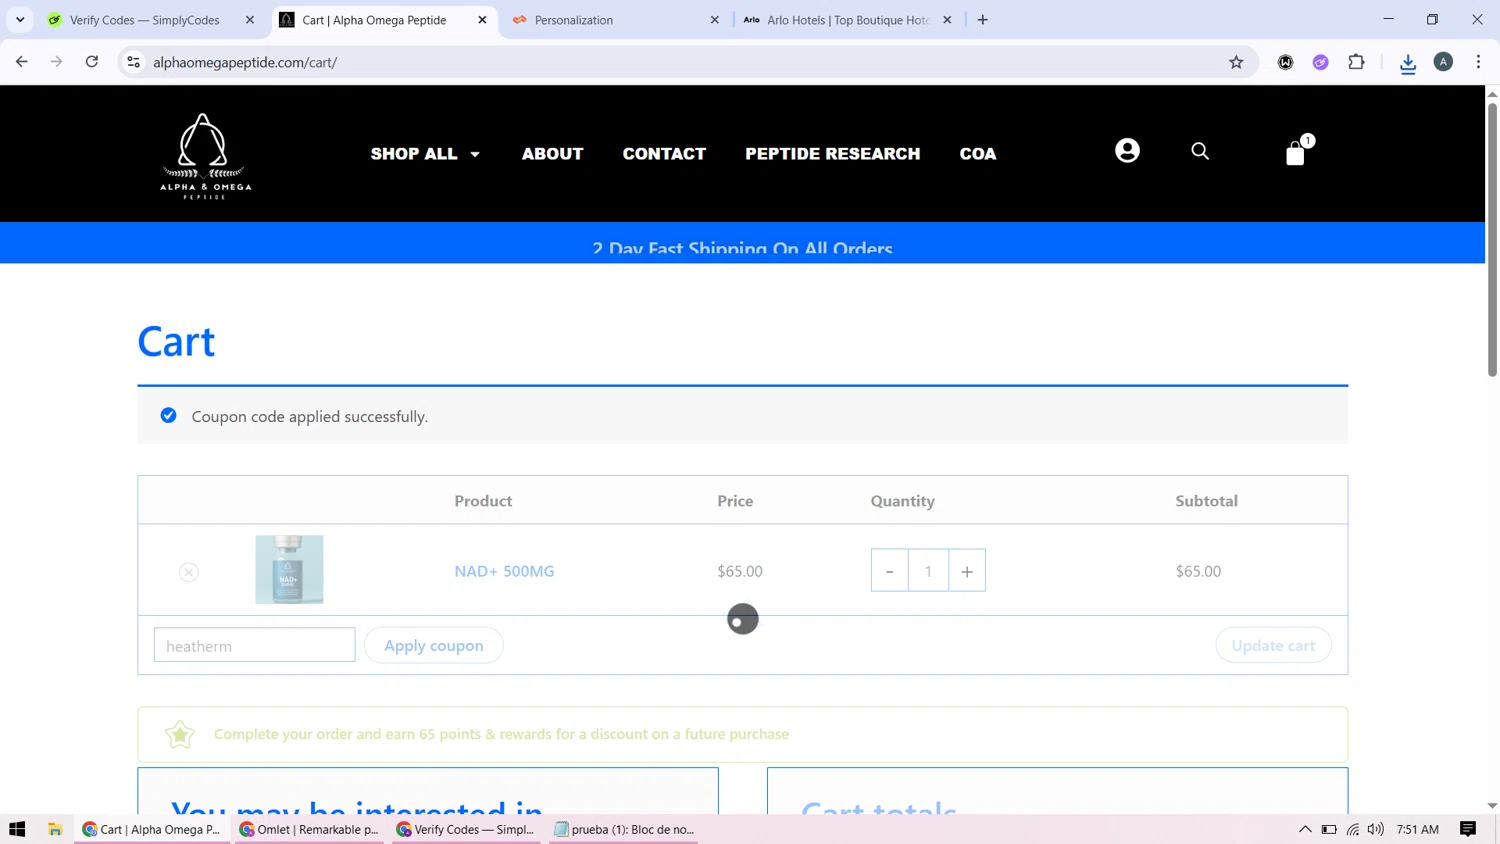Click the Update cart button
1500x844 pixels.
pos(1273,646)
